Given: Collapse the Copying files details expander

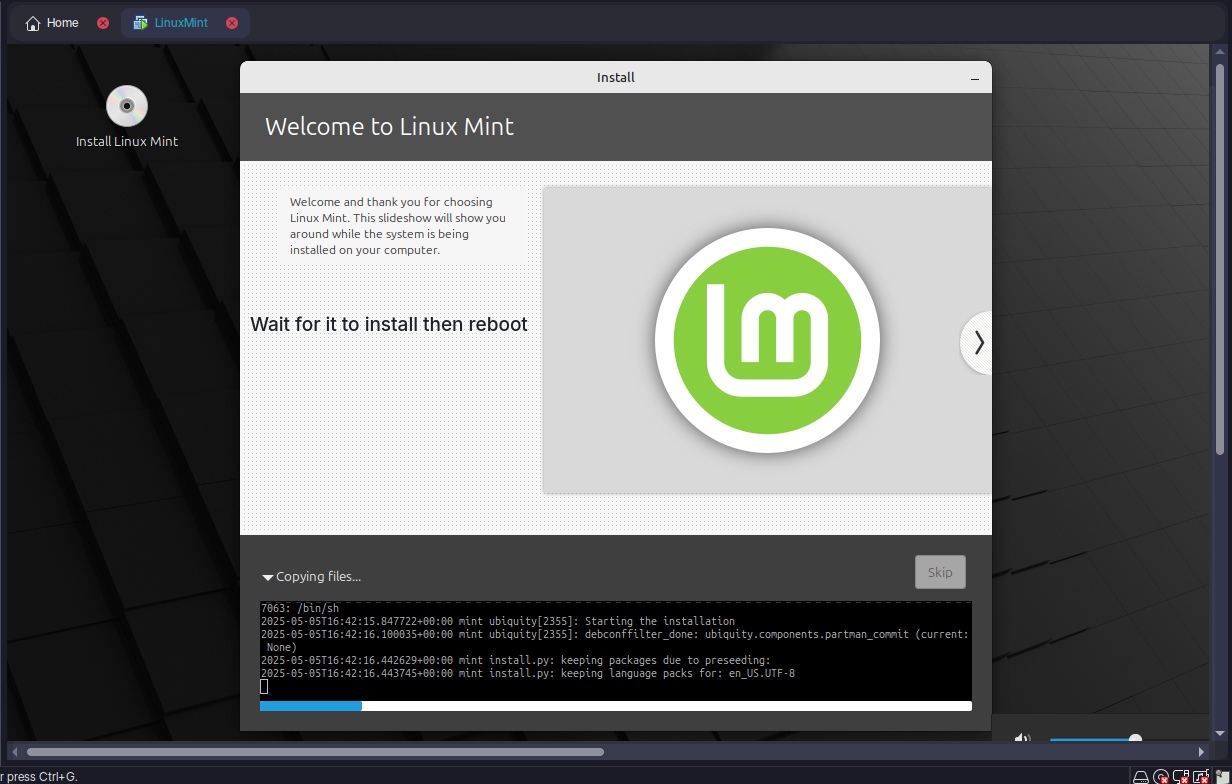Looking at the screenshot, I should click(x=268, y=577).
